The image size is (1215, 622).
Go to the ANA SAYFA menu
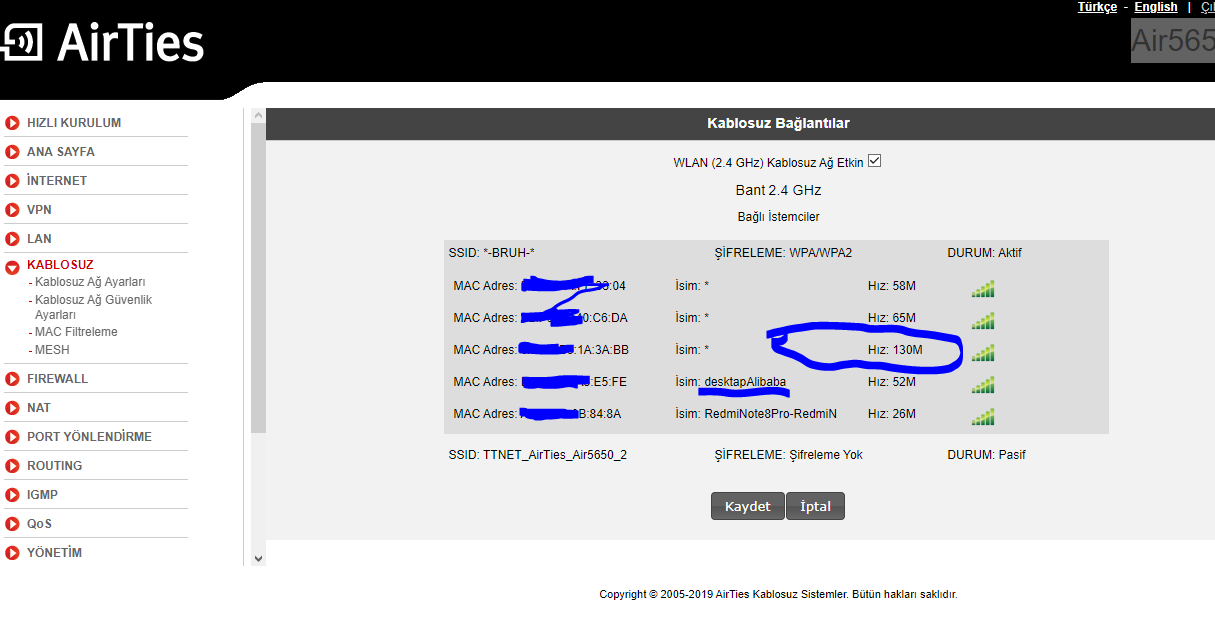point(61,152)
